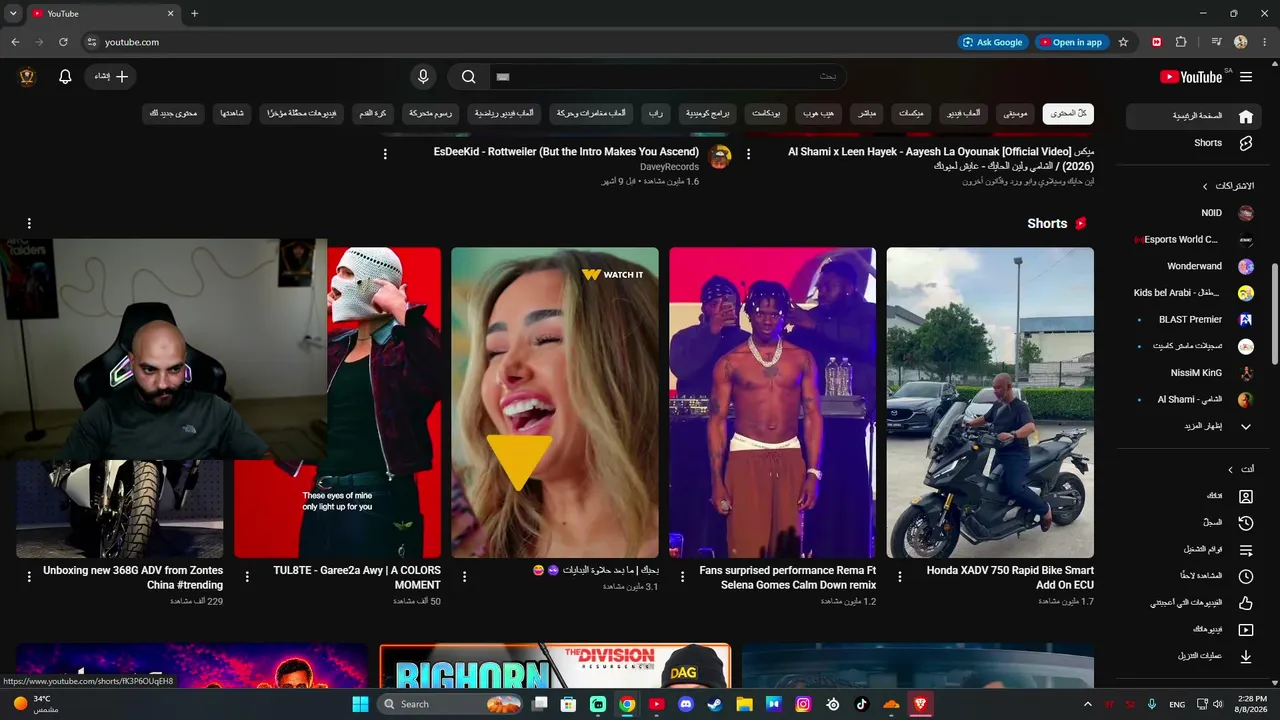The image size is (1280, 720).
Task: Reload the YouTube page
Action: (63, 42)
